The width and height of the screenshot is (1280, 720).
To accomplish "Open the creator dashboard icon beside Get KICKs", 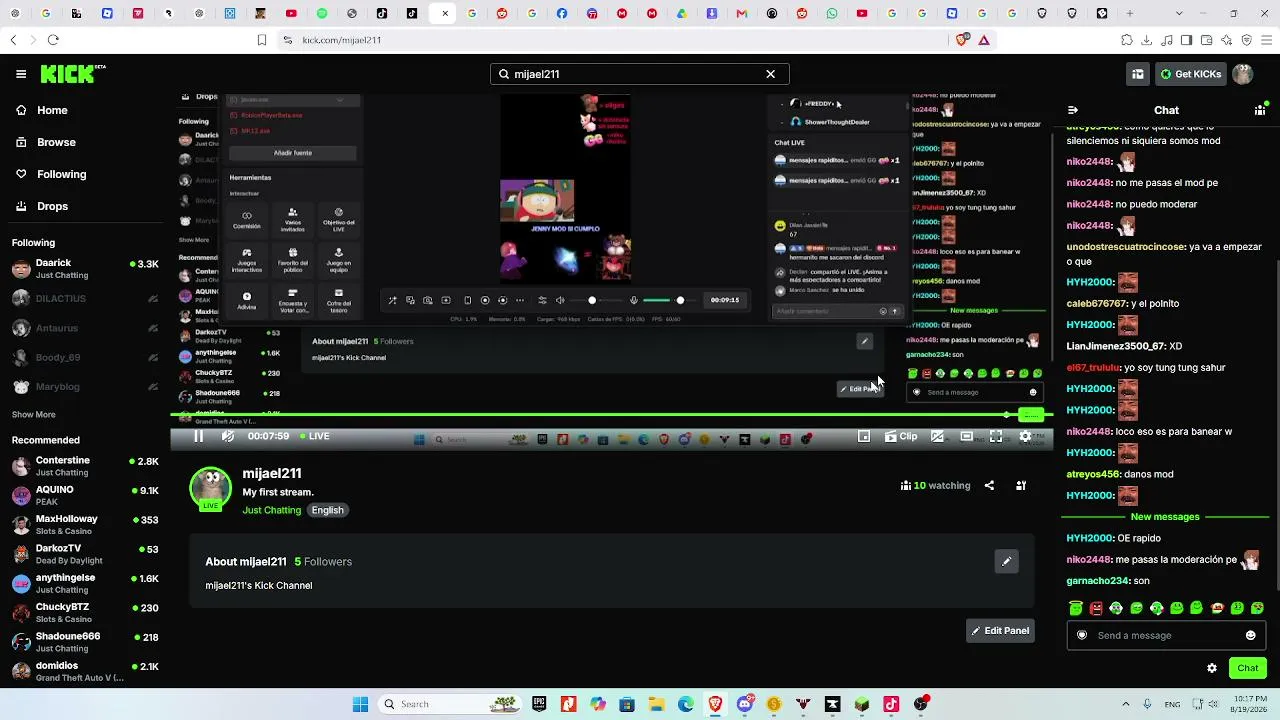I will 1138,74.
